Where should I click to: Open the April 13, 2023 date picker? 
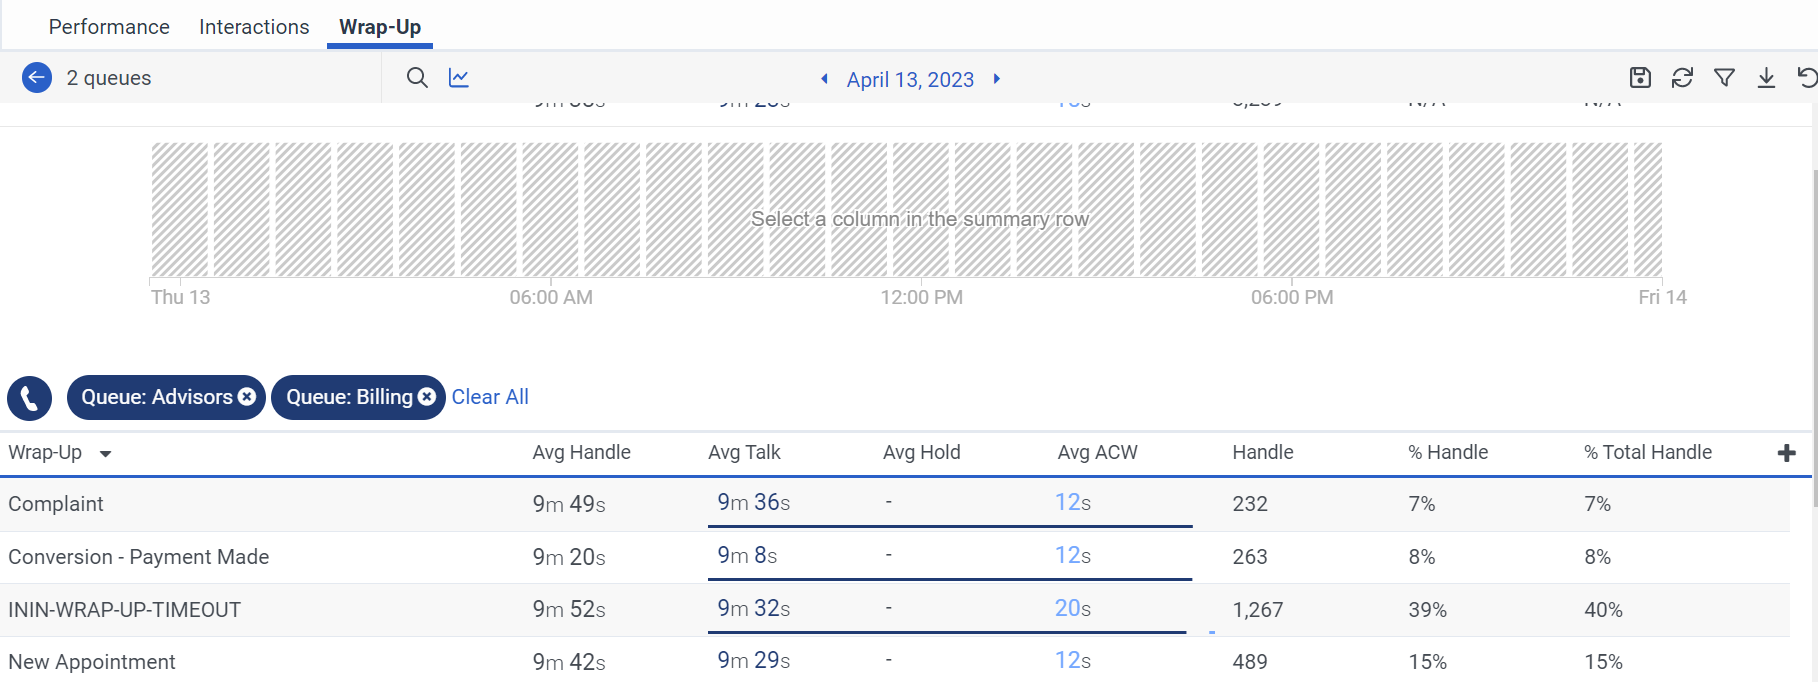pyautogui.click(x=910, y=80)
